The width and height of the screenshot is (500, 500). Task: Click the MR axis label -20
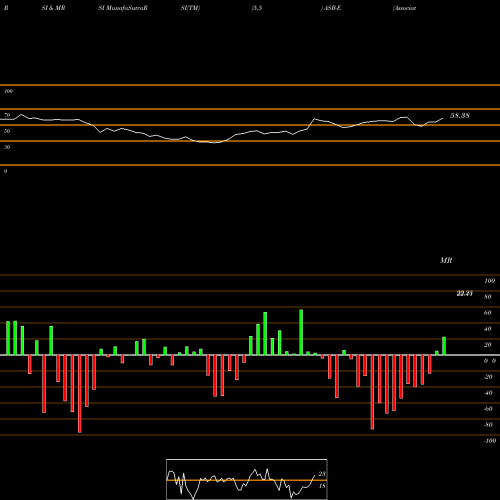coord(488,377)
